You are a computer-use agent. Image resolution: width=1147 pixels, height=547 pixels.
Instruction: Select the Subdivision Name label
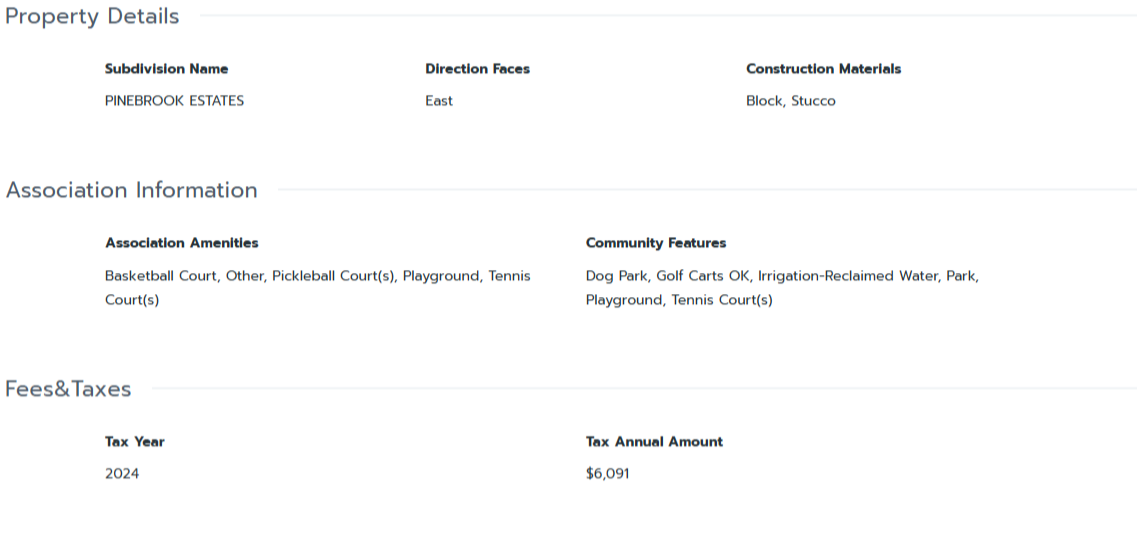point(166,69)
